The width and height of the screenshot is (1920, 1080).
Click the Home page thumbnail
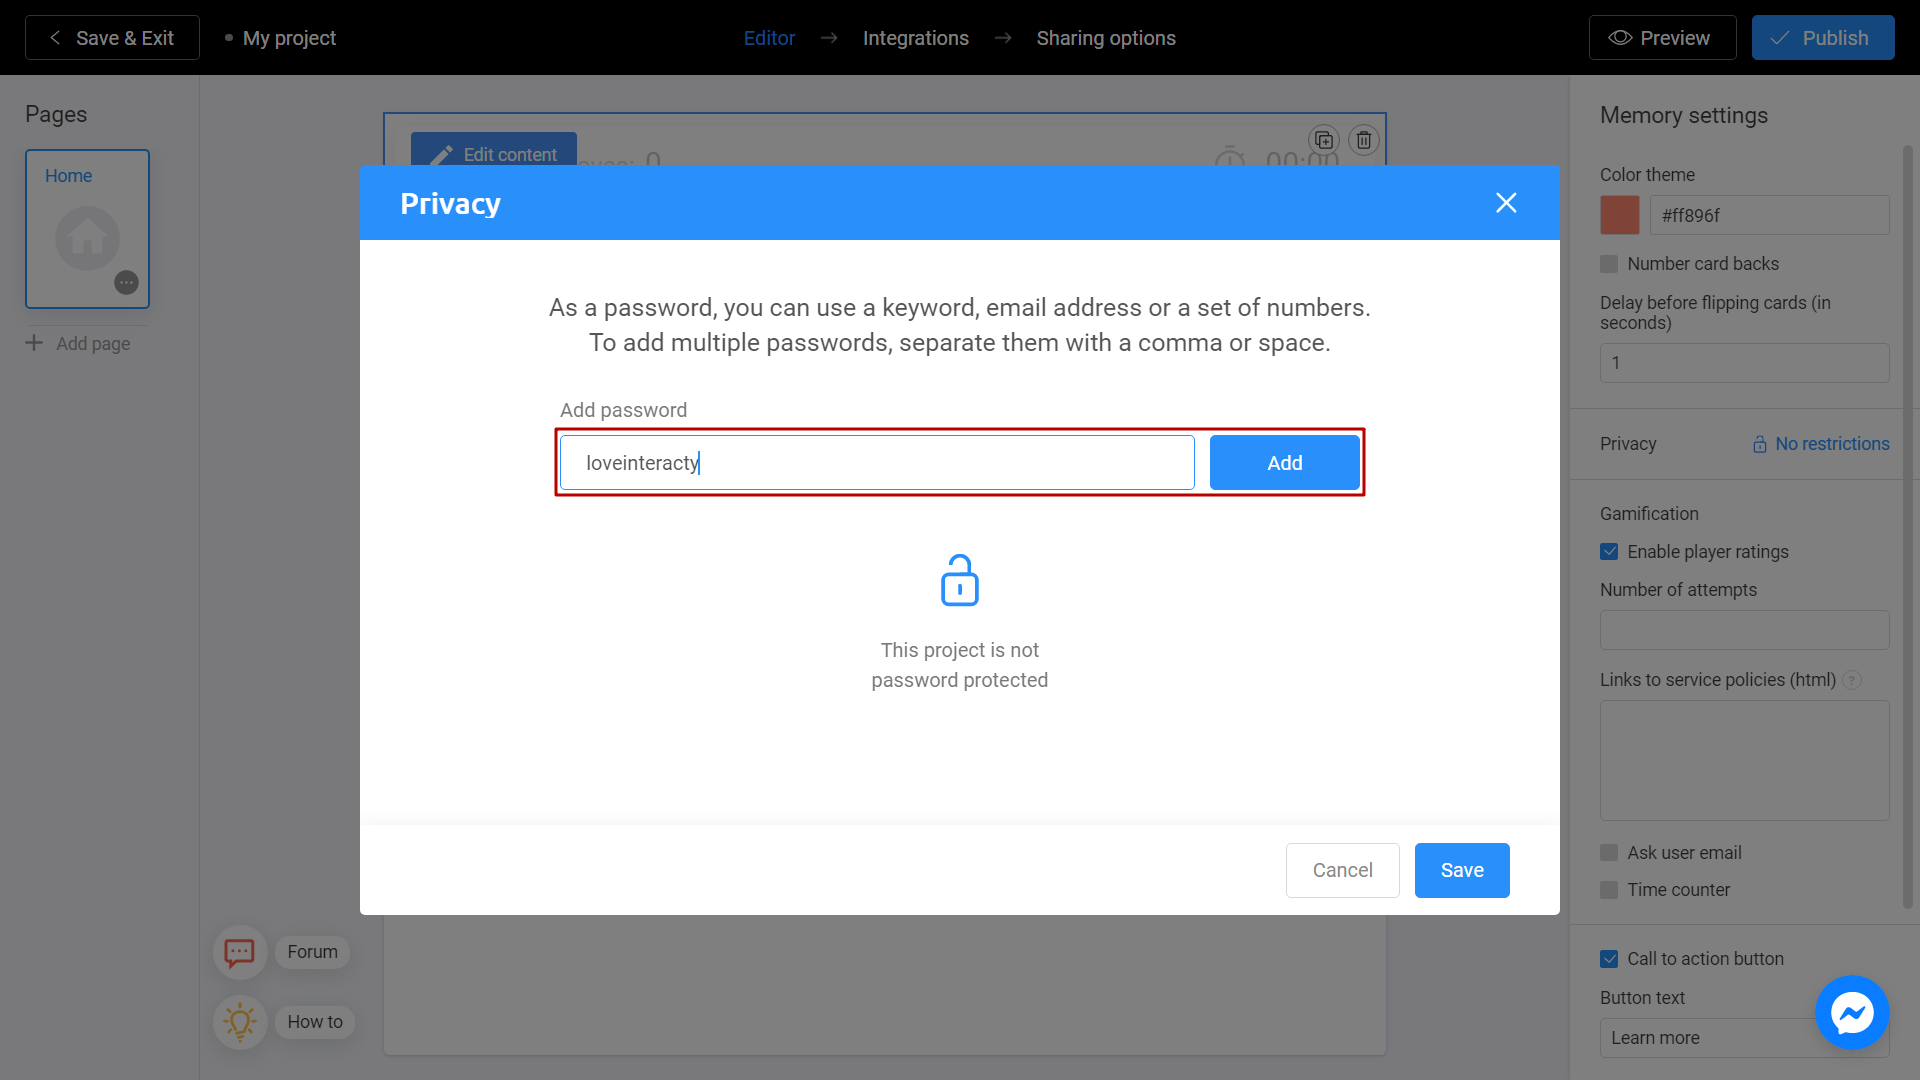[x=87, y=228]
